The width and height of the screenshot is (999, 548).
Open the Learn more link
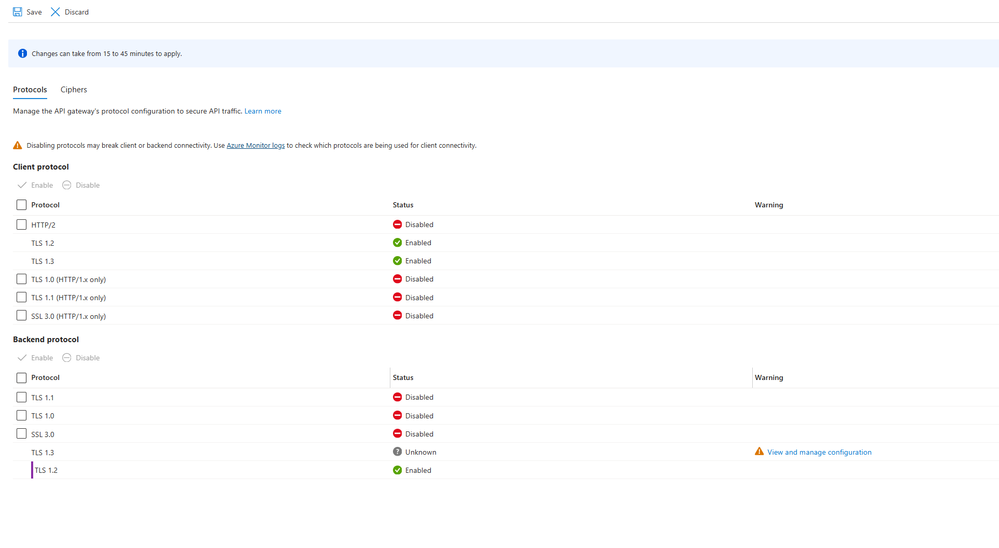point(262,111)
